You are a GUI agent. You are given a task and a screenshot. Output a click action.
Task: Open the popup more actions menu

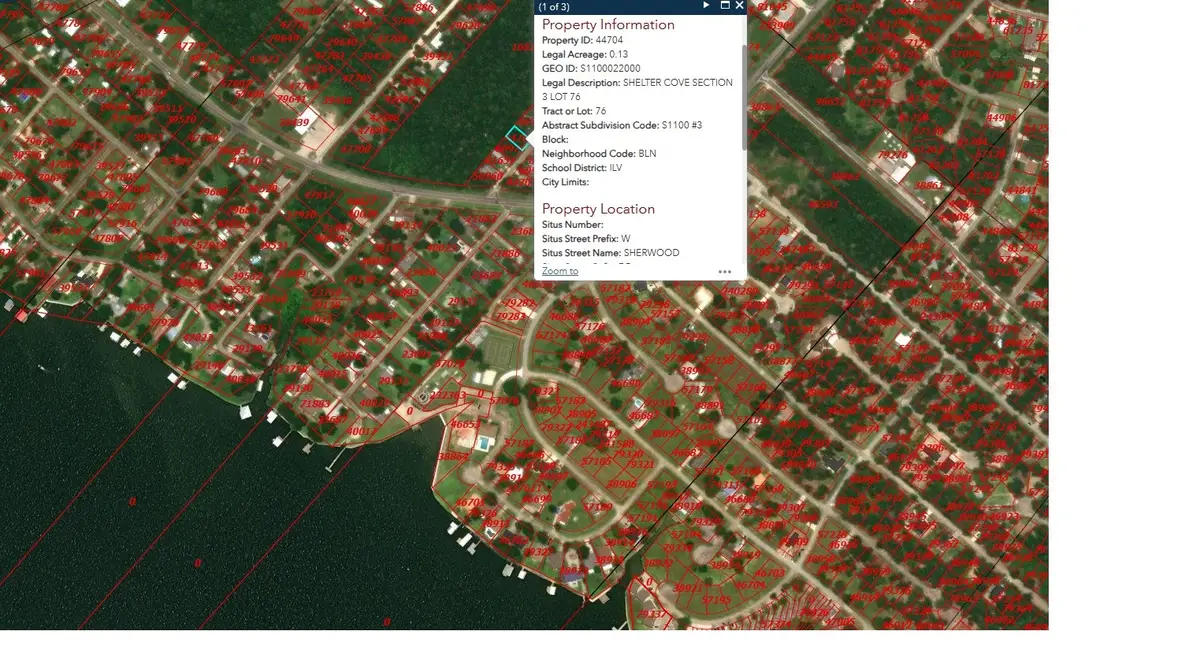[725, 272]
